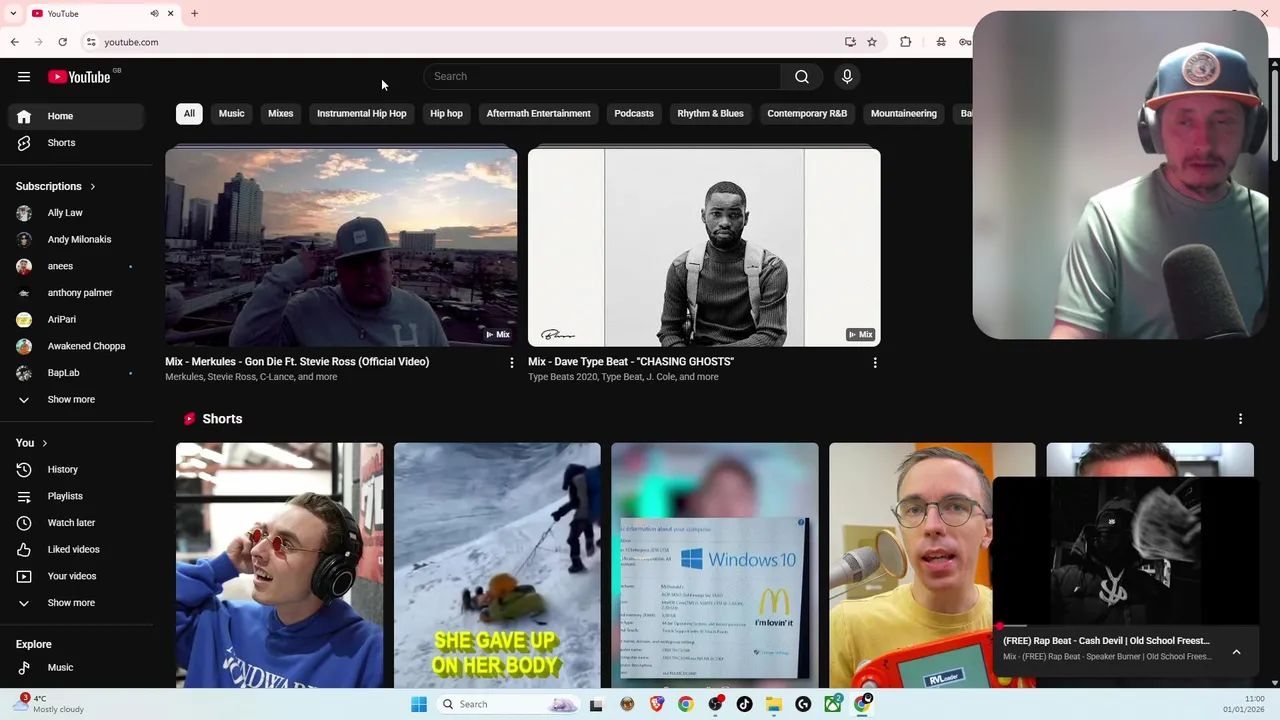
Task: Select the Instrumental Hip Hop chip
Action: coord(361,113)
